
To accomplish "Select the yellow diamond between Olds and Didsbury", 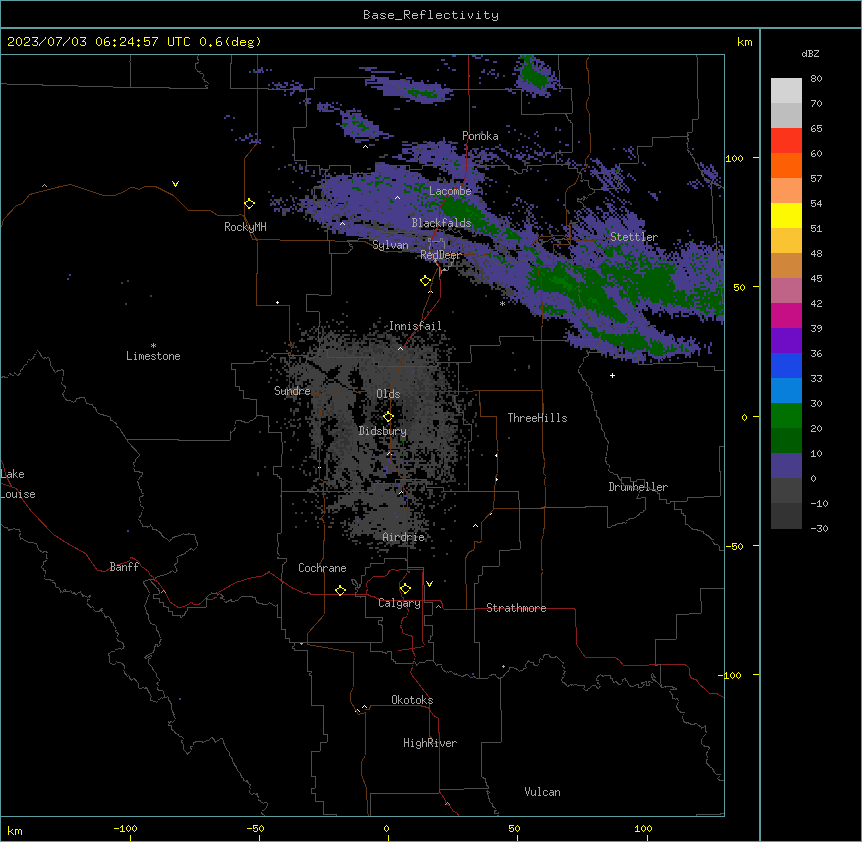I will click(388, 416).
